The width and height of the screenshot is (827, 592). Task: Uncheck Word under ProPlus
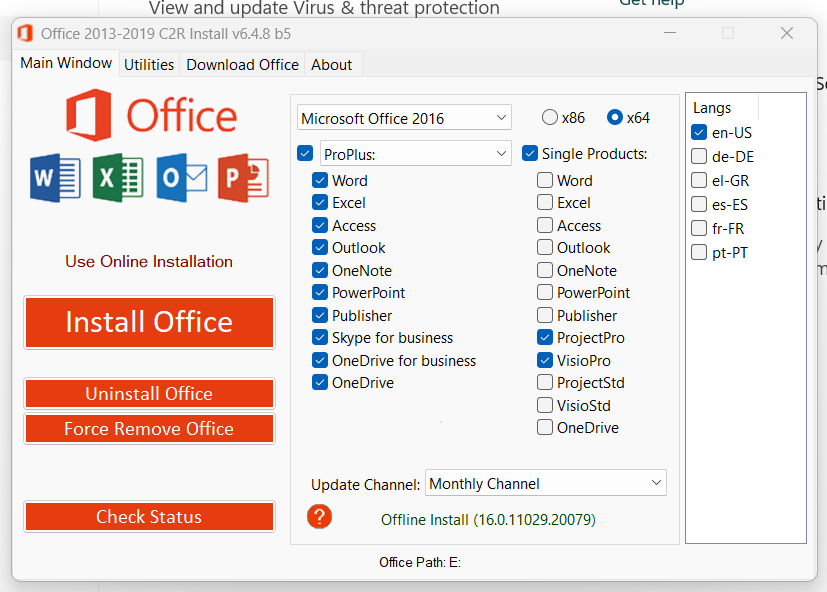320,180
